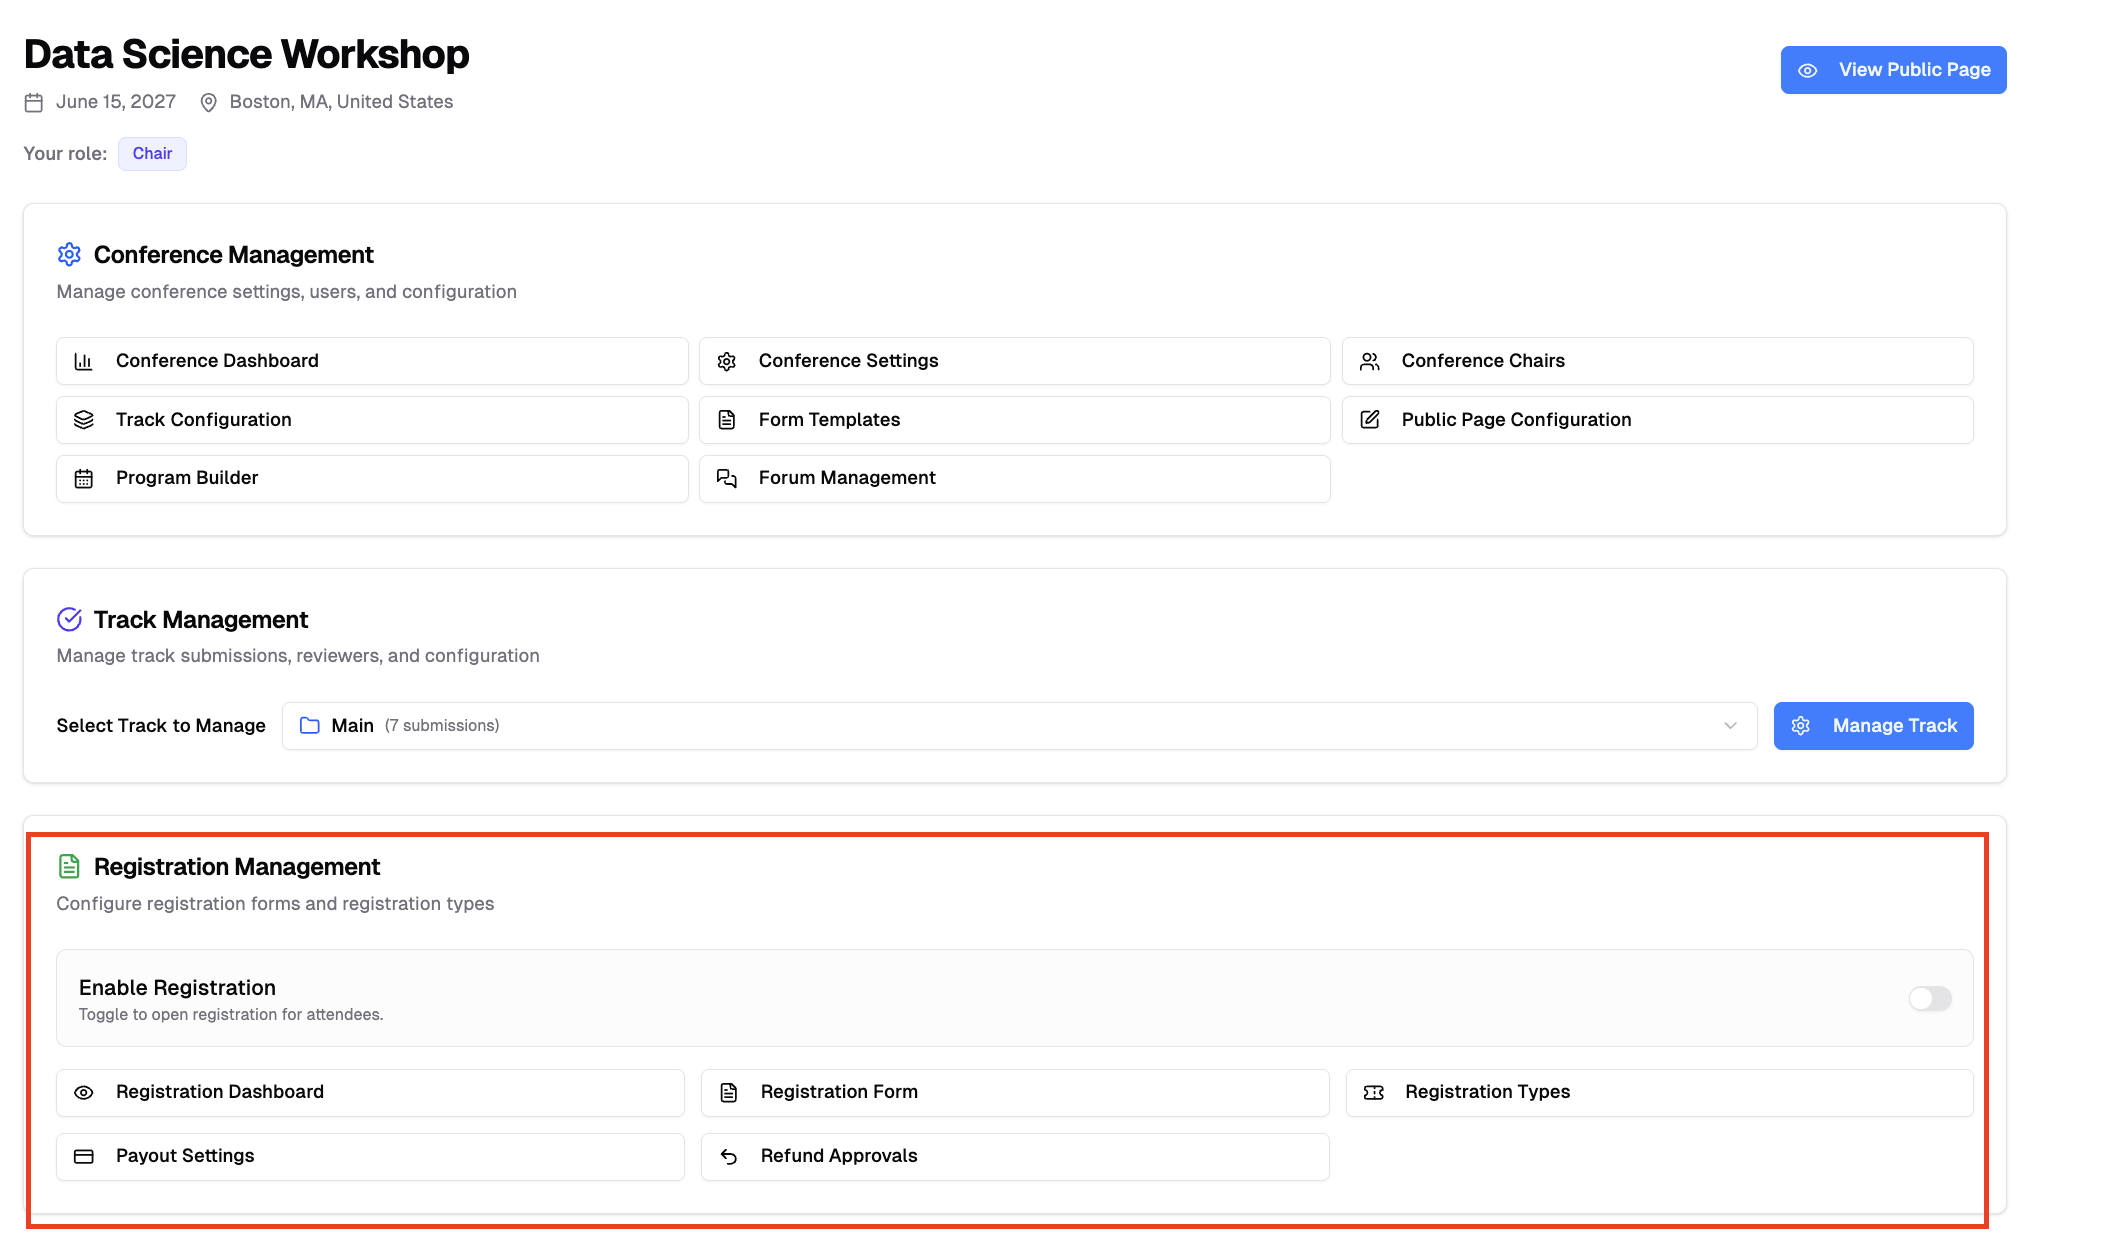Image resolution: width=2102 pixels, height=1242 pixels.
Task: Open the Registration Form page
Action: pyautogui.click(x=1014, y=1093)
